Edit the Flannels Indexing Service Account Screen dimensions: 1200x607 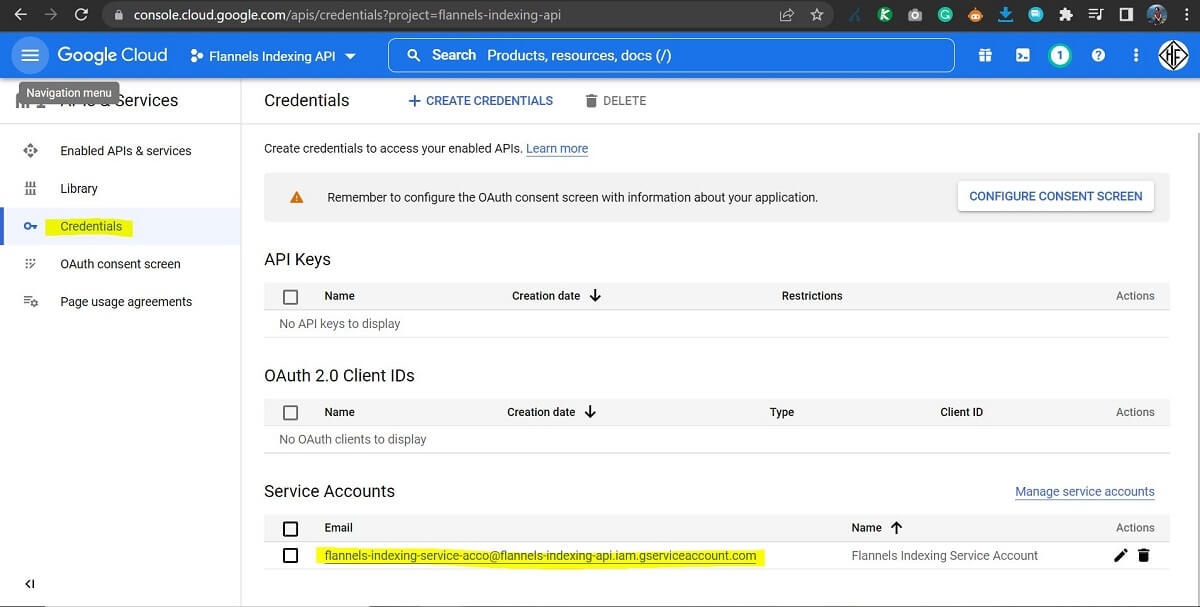tap(1120, 556)
